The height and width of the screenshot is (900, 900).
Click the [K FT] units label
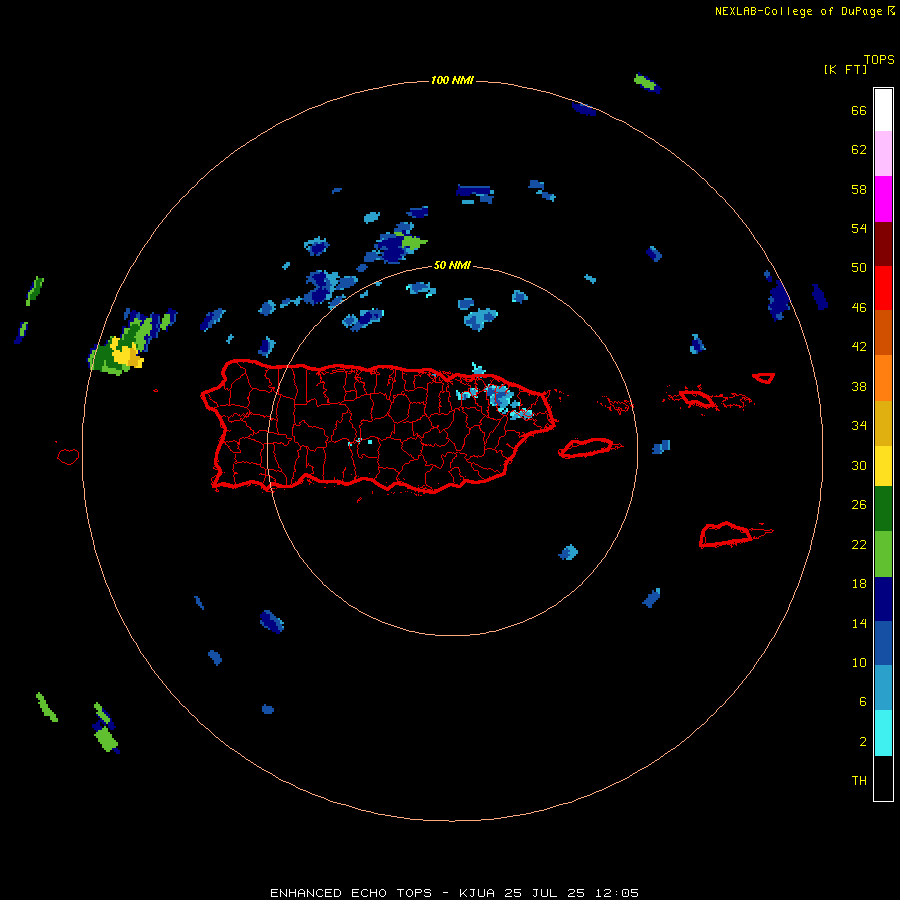(x=845, y=69)
